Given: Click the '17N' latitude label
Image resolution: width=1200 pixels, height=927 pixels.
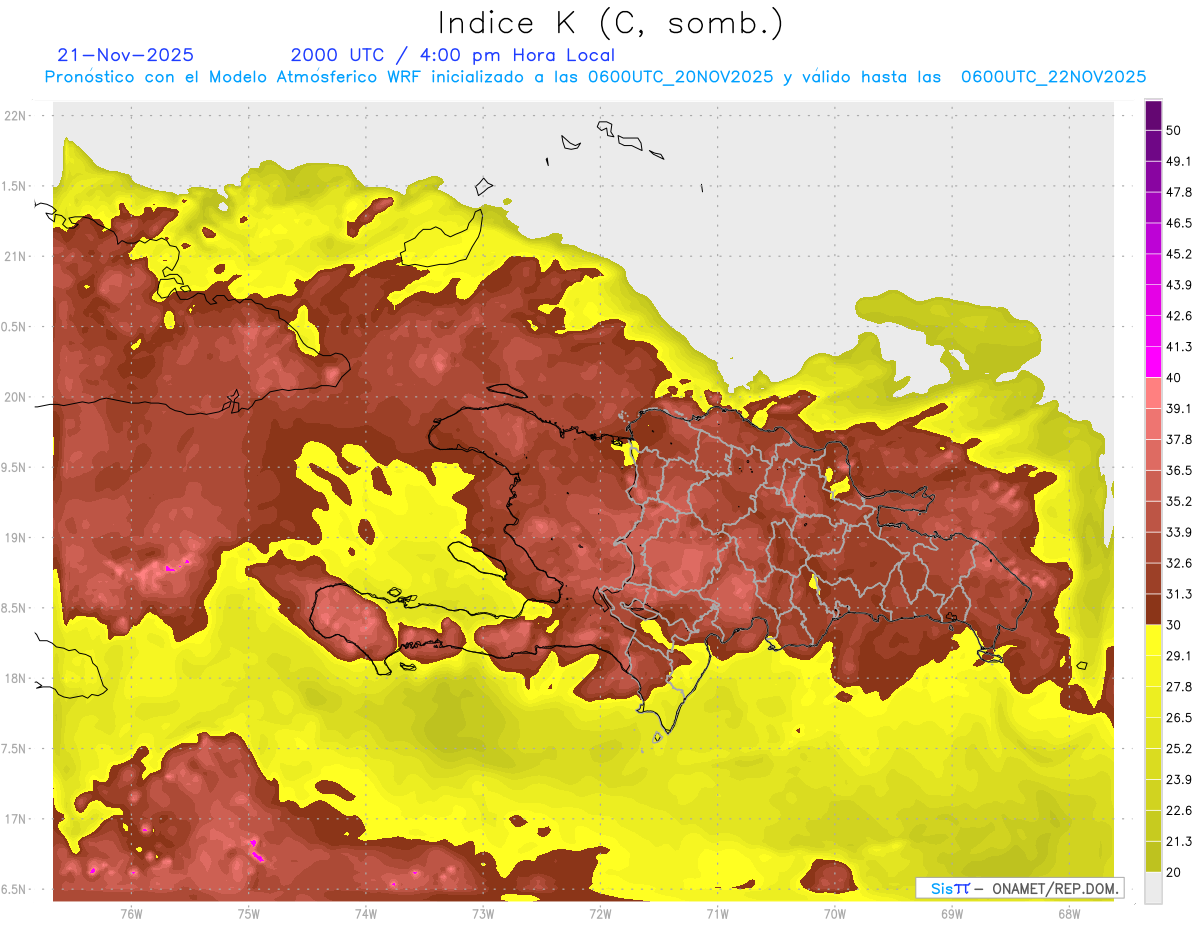Looking at the screenshot, I should 16,819.
